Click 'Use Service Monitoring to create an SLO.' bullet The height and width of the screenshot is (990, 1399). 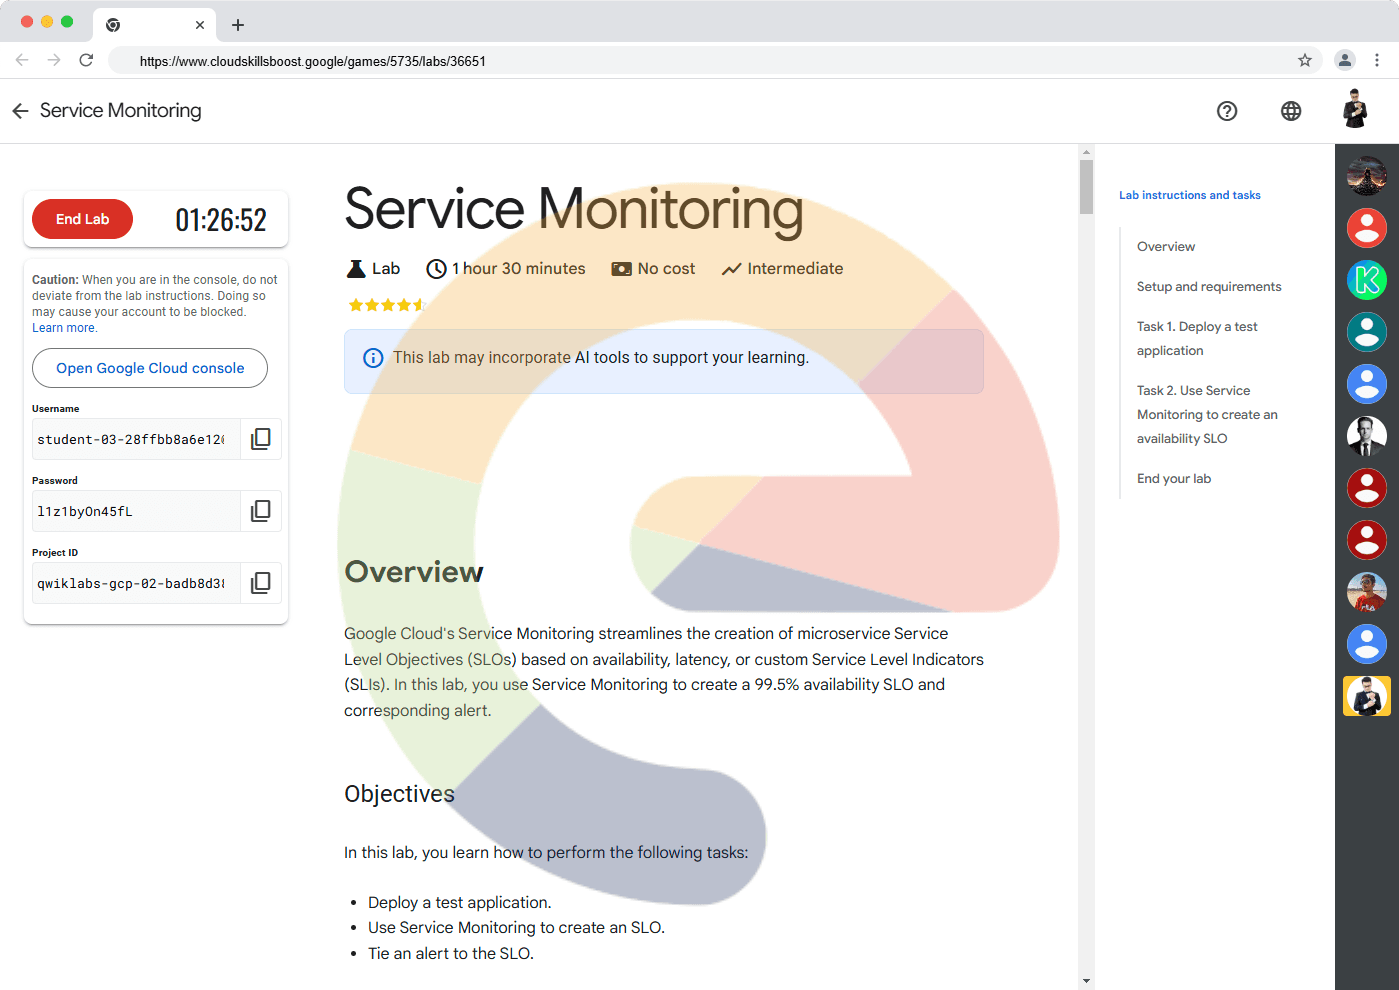coord(516,928)
